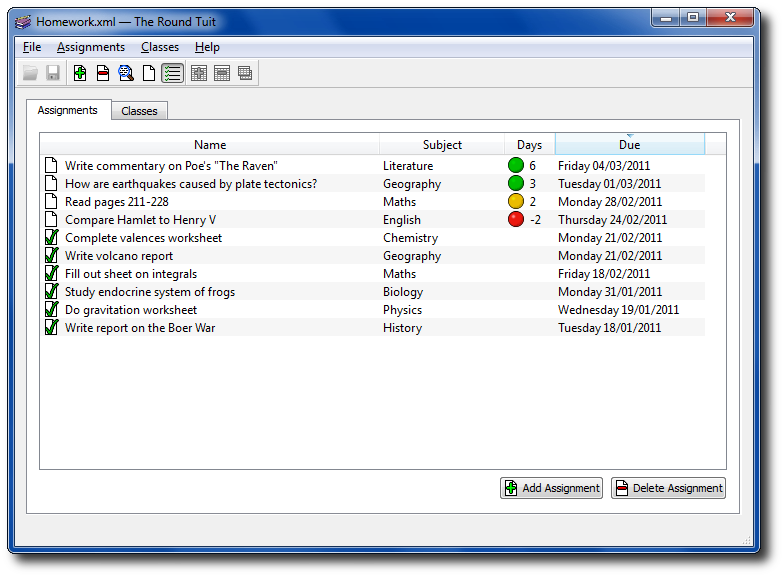
Task: Open the Assignments menu
Action: click(91, 47)
